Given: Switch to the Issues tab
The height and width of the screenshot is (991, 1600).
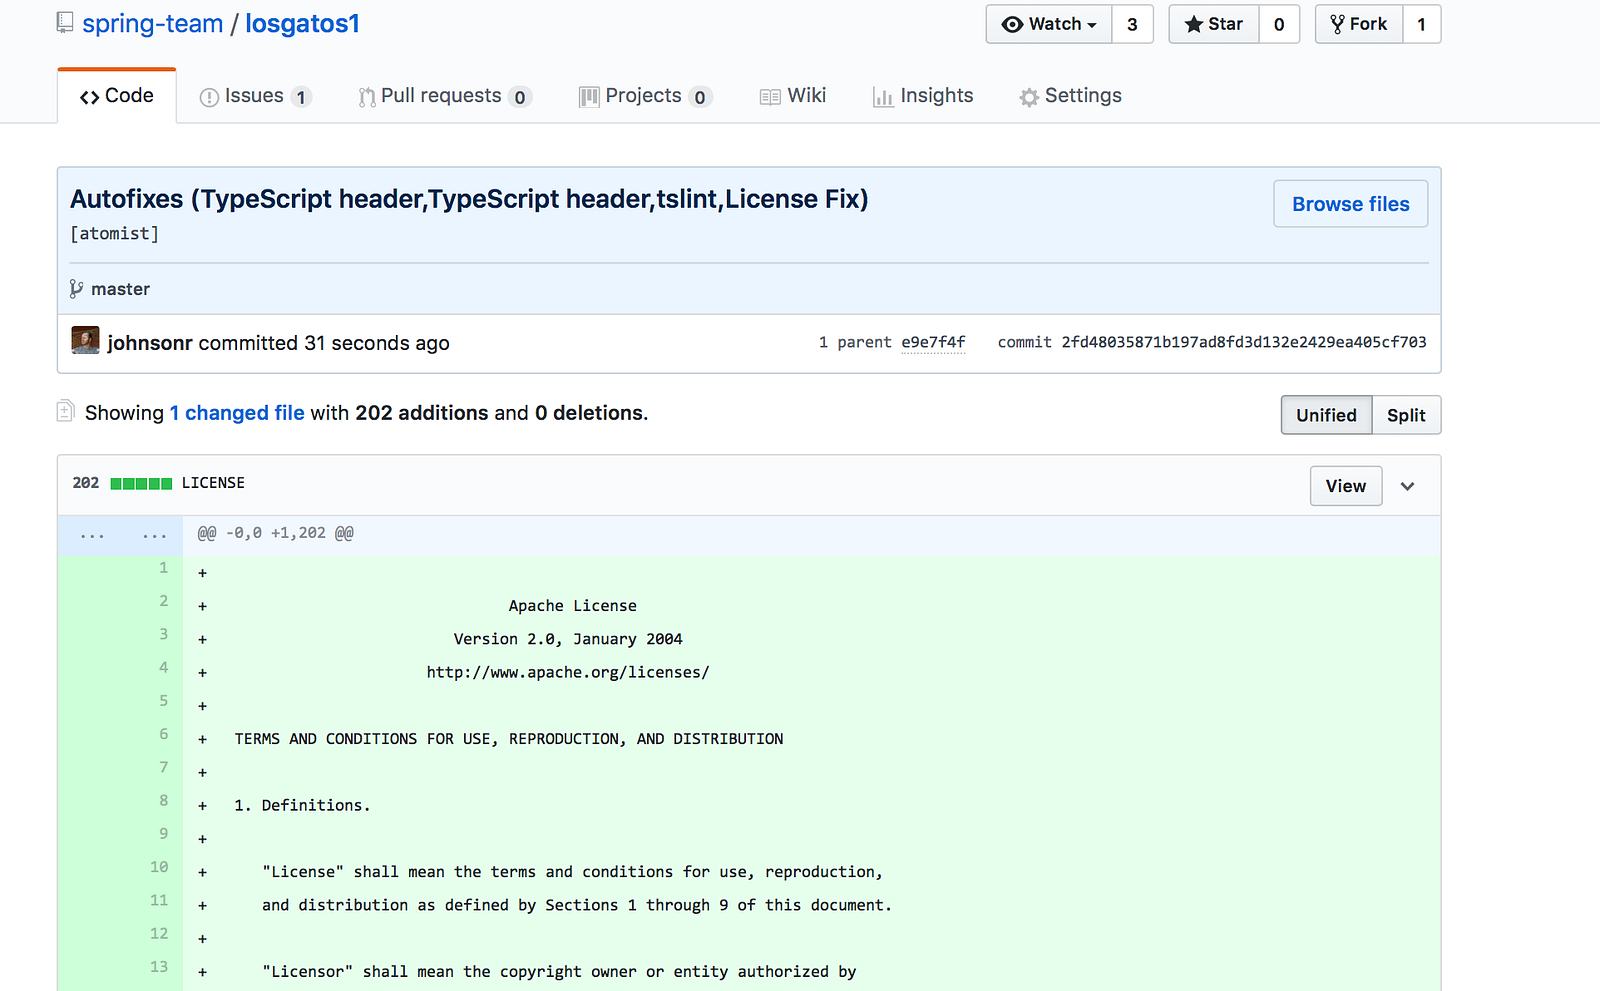Looking at the screenshot, I should click(255, 96).
